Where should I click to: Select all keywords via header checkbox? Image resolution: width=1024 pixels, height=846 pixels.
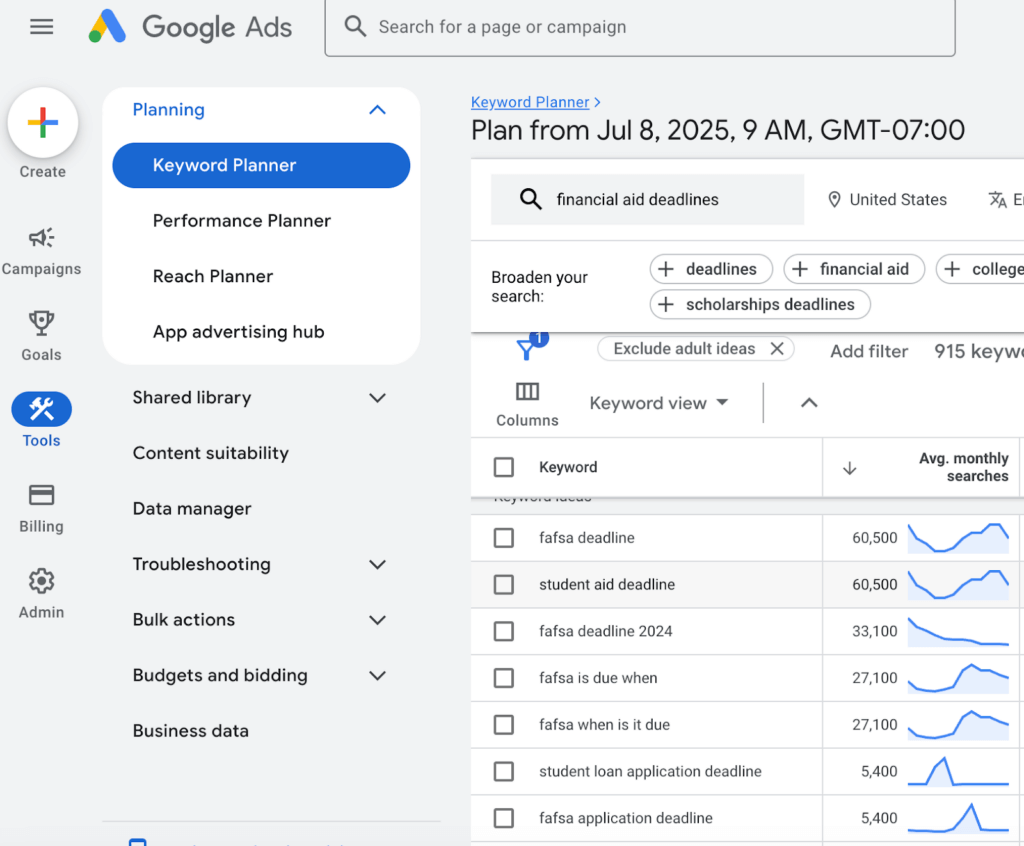504,467
